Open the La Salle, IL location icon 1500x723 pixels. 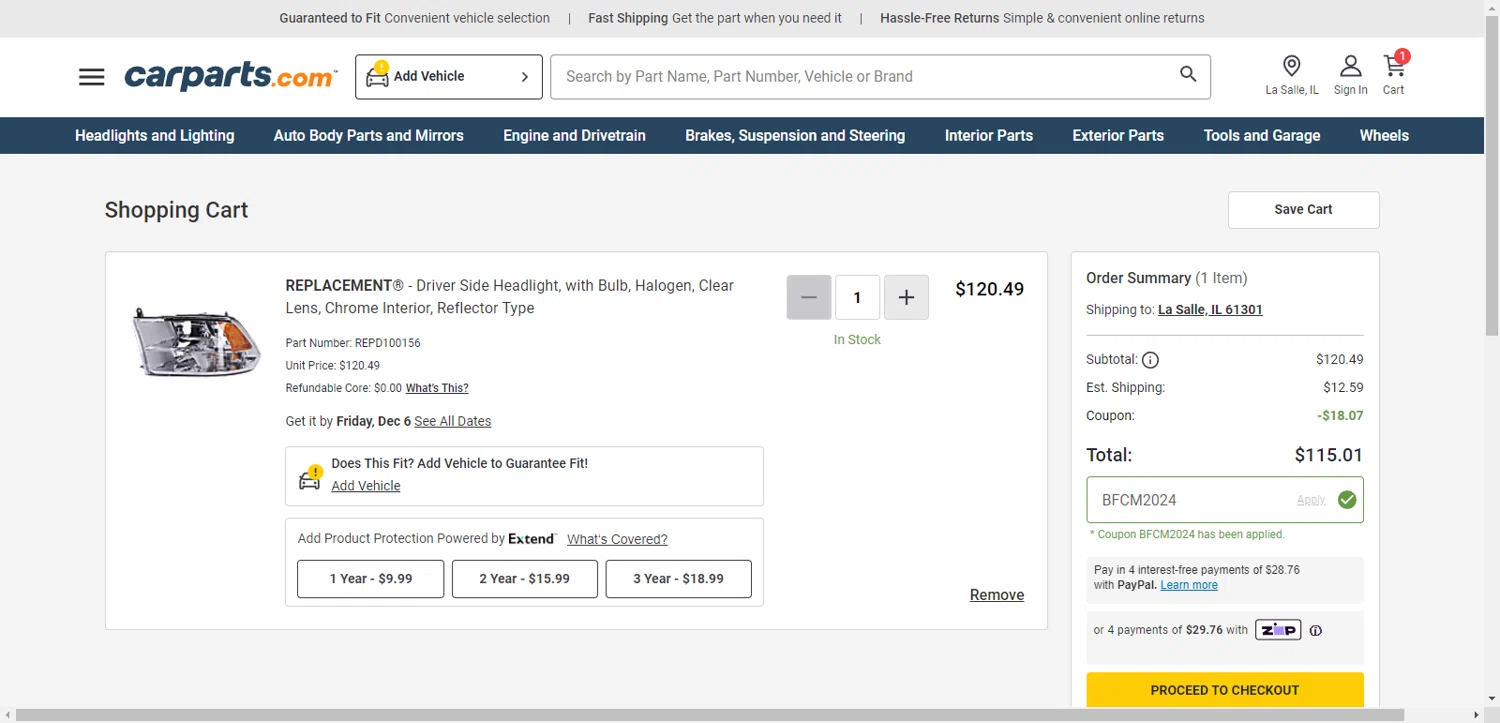1291,67
